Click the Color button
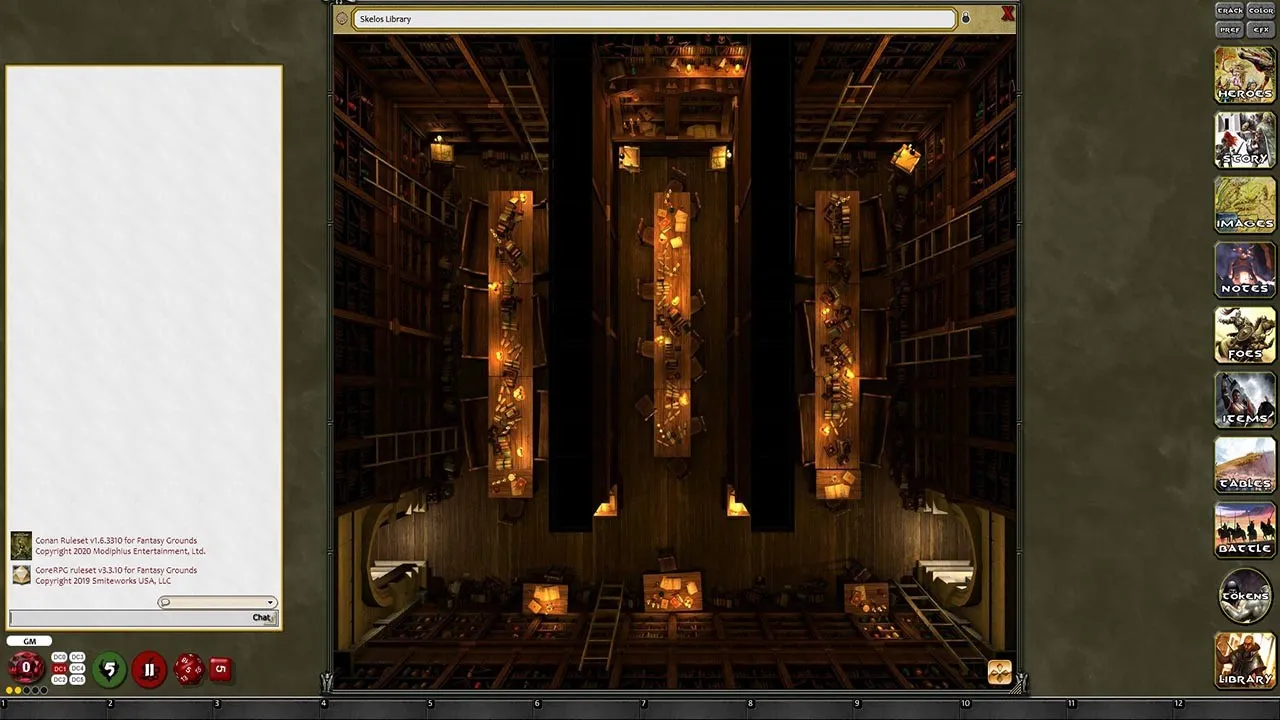Image resolution: width=1280 pixels, height=720 pixels. [x=1261, y=10]
